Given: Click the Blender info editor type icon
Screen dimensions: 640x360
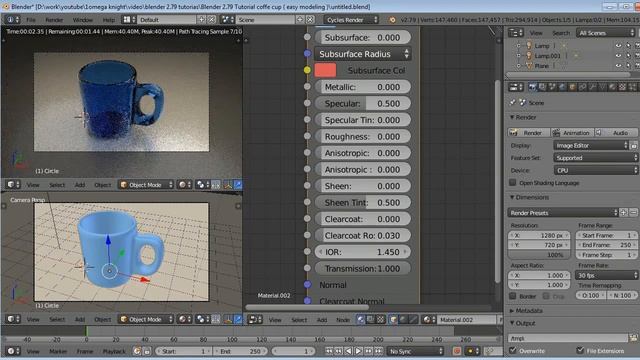Looking at the screenshot, I should [13, 20].
